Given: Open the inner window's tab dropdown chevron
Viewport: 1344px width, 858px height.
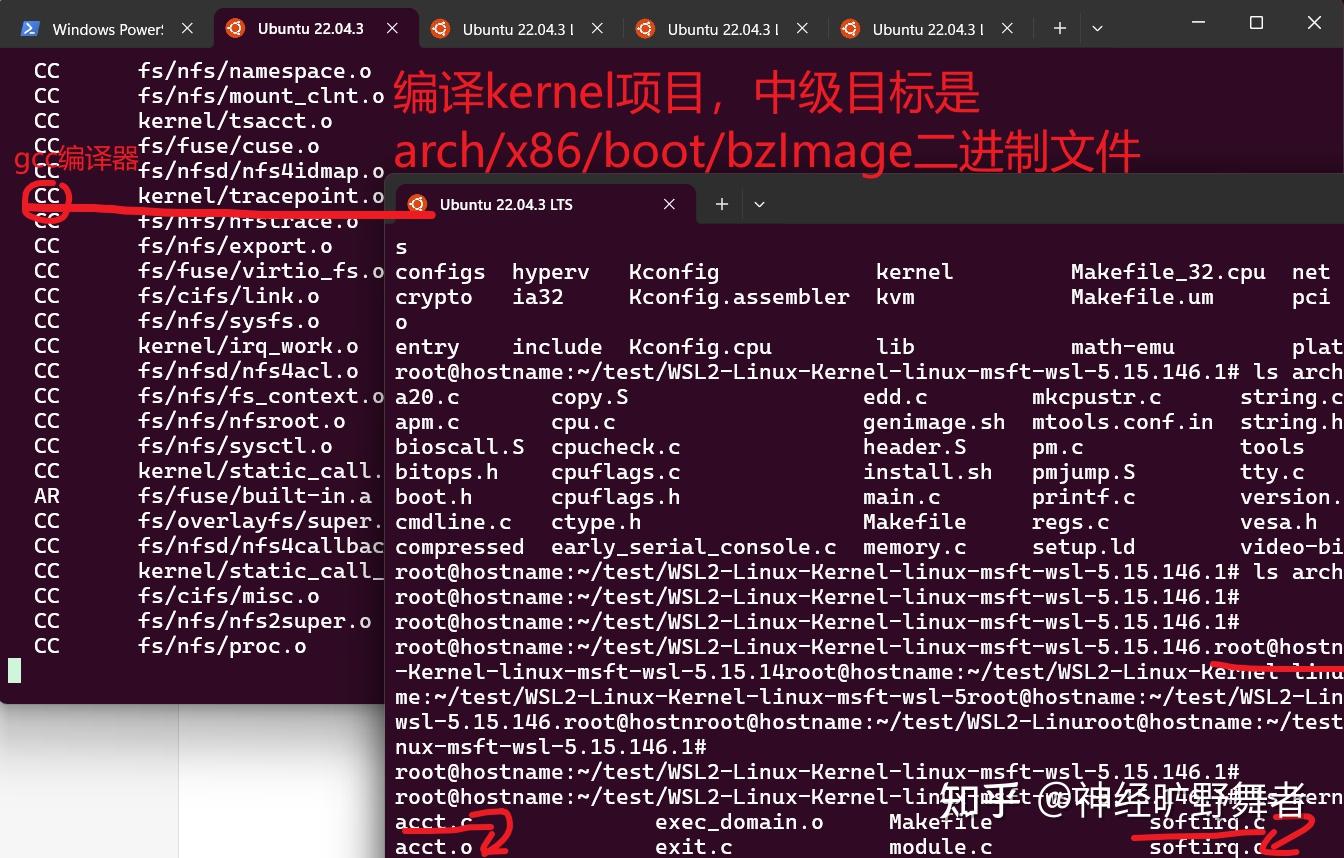Looking at the screenshot, I should [x=759, y=204].
